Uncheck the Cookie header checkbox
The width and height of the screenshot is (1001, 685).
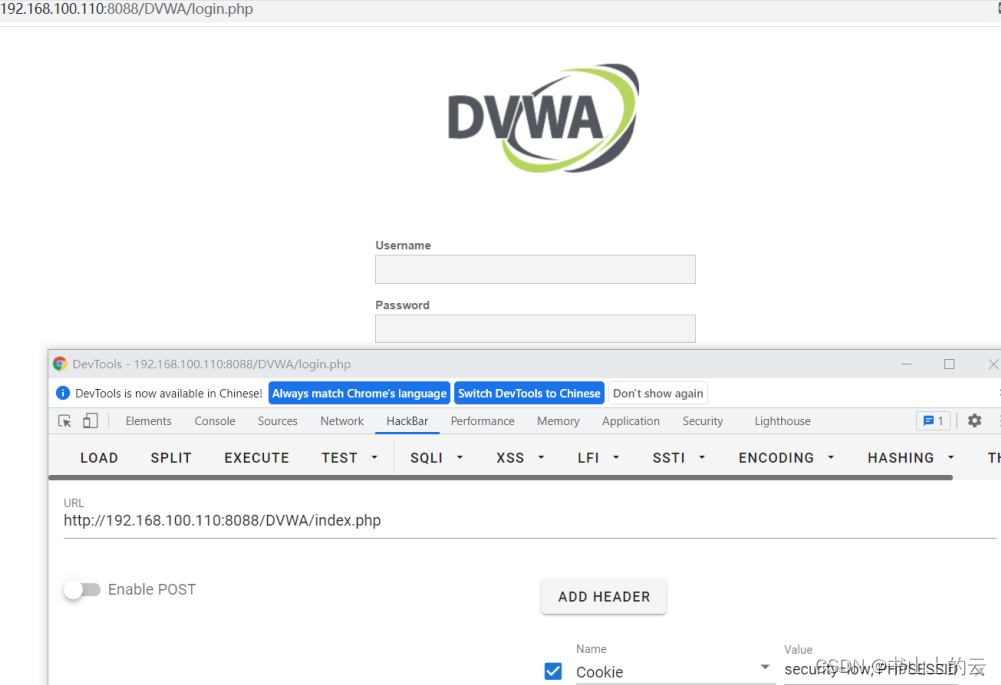(x=553, y=671)
